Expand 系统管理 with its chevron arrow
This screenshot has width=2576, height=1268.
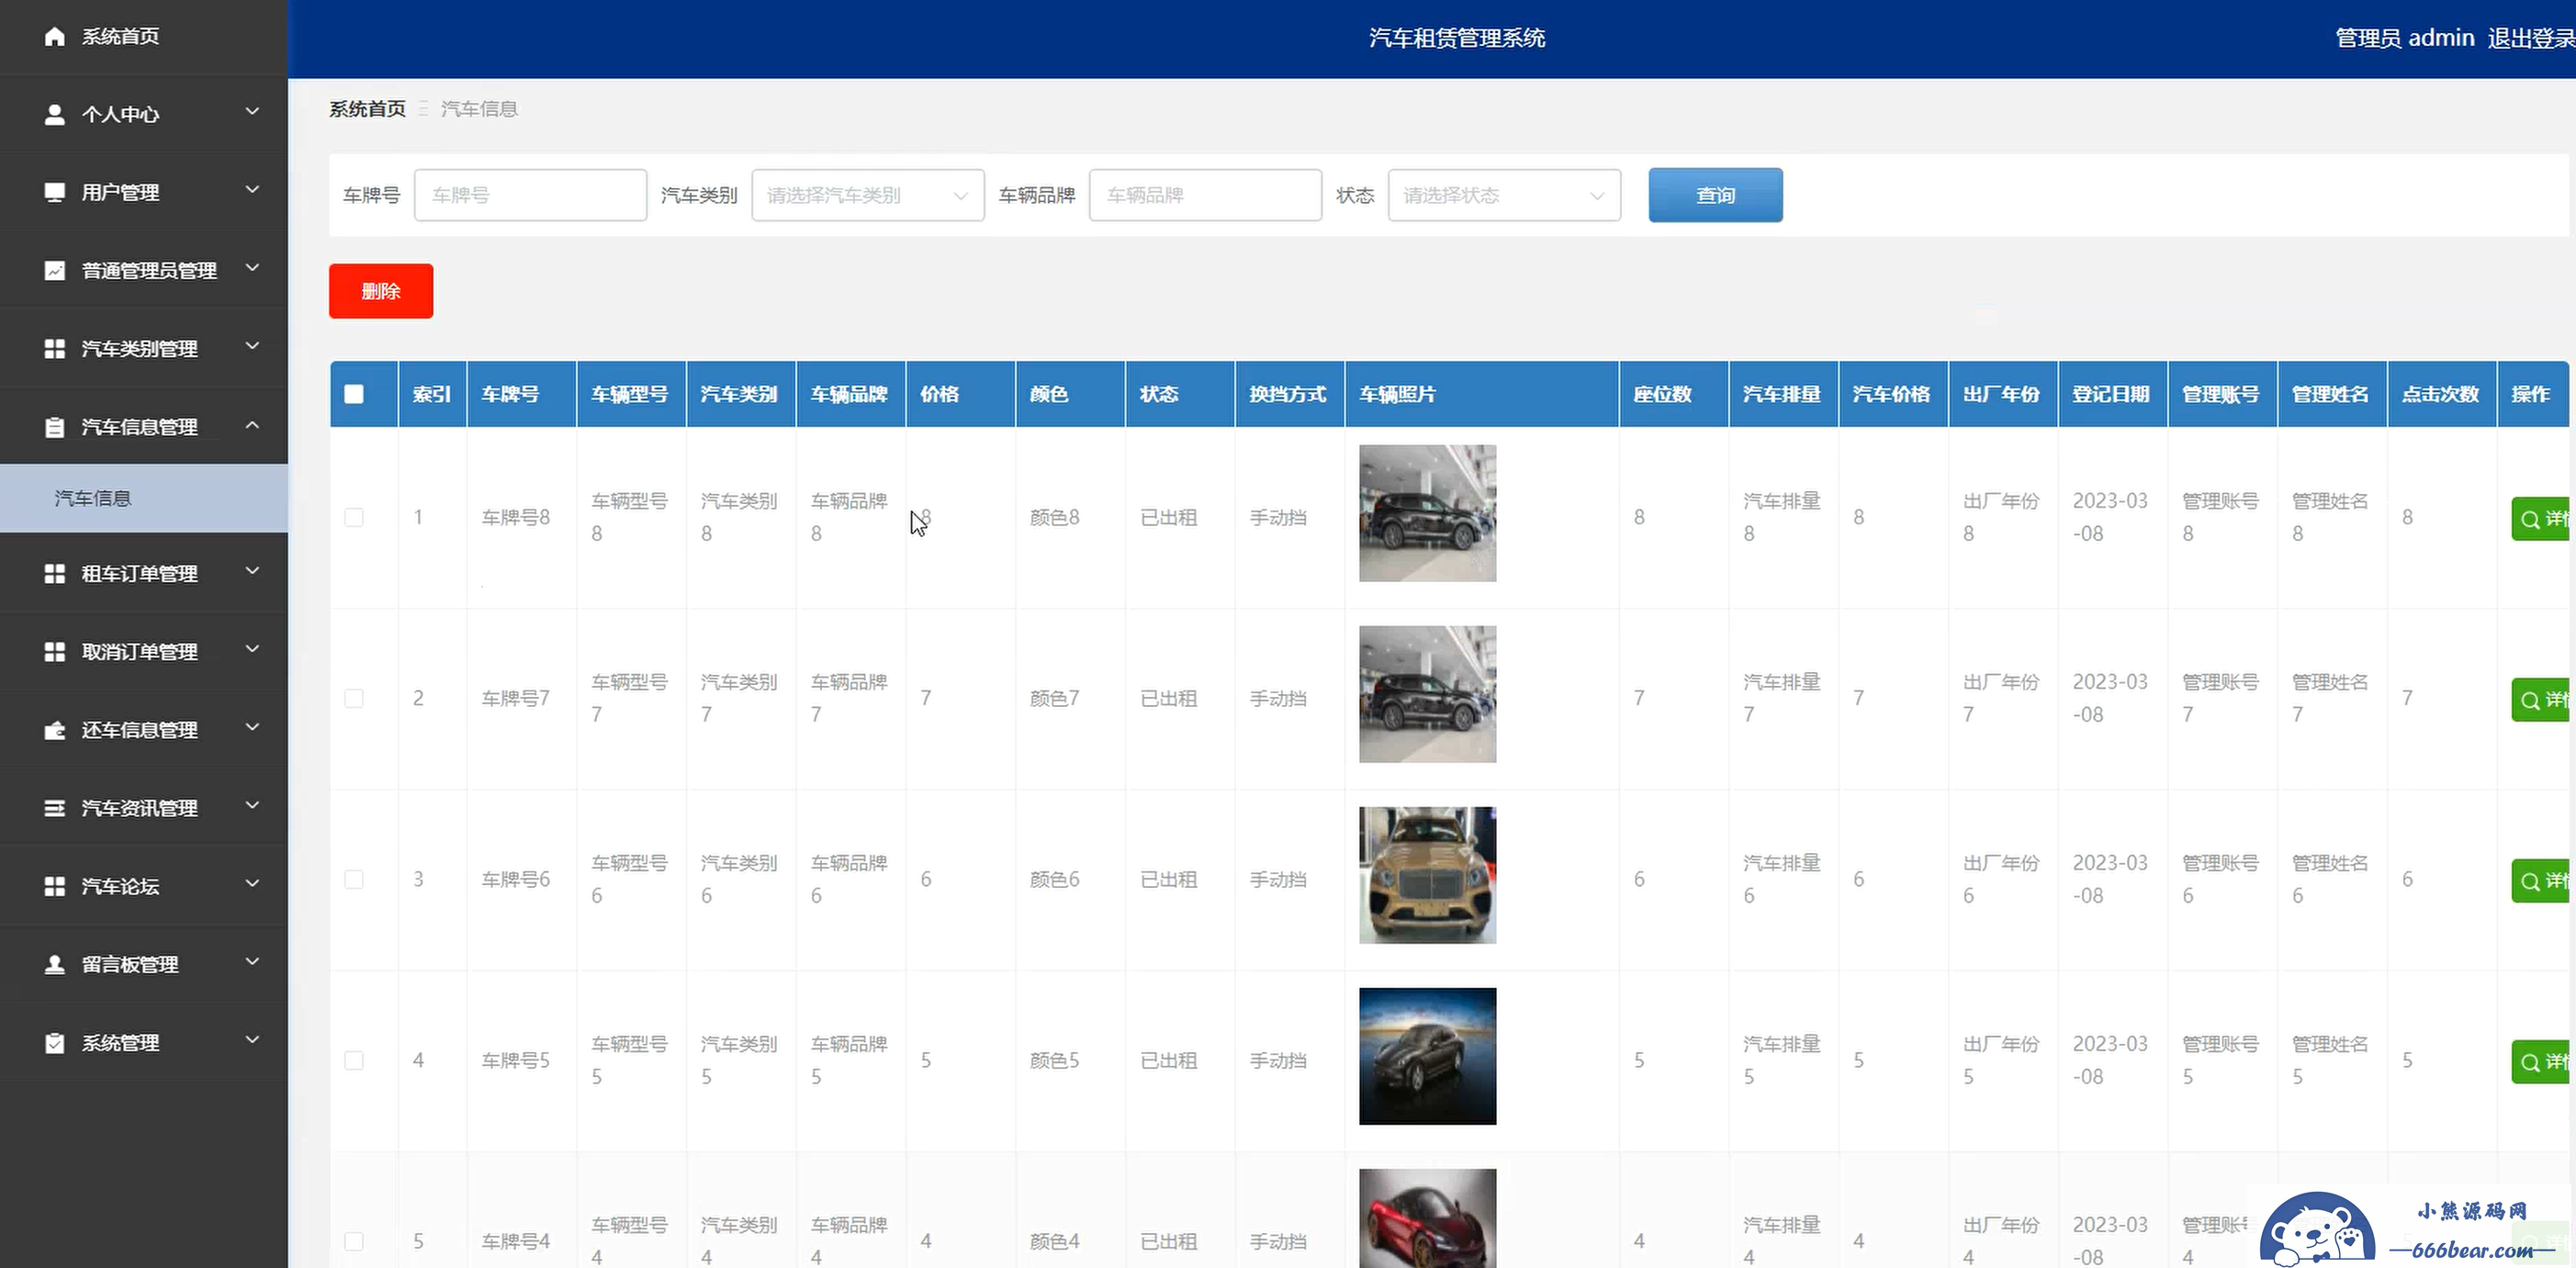(x=252, y=1040)
